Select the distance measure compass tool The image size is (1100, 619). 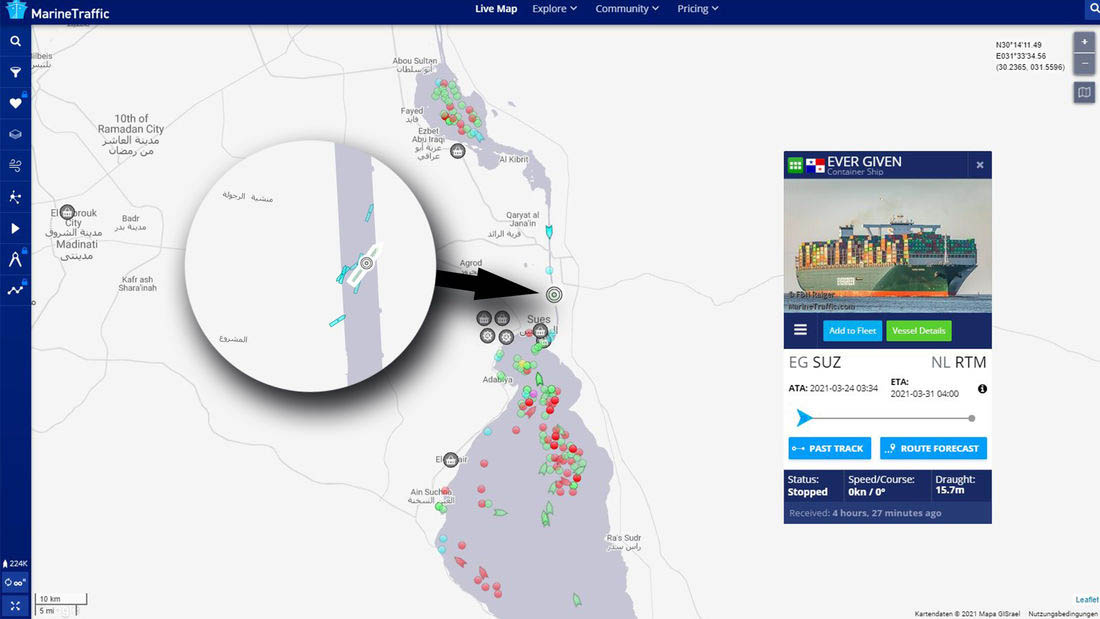click(x=15, y=259)
